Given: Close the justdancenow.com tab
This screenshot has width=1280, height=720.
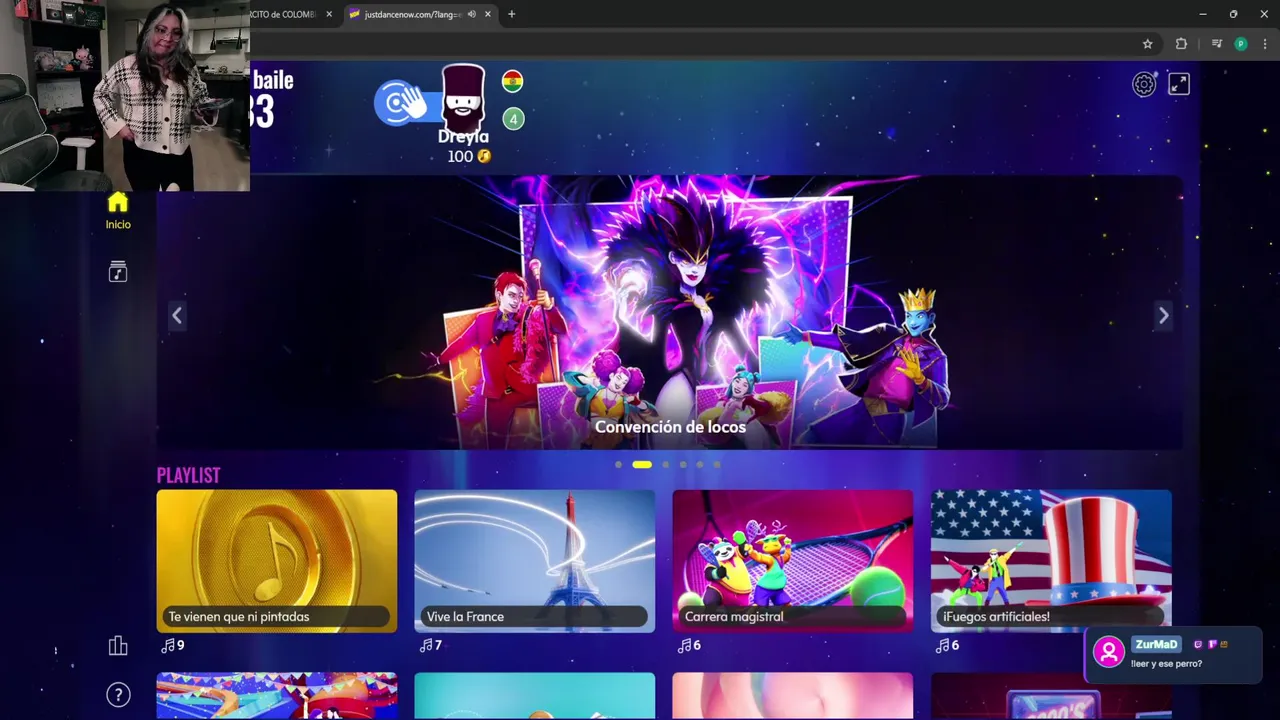Looking at the screenshot, I should tap(488, 14).
